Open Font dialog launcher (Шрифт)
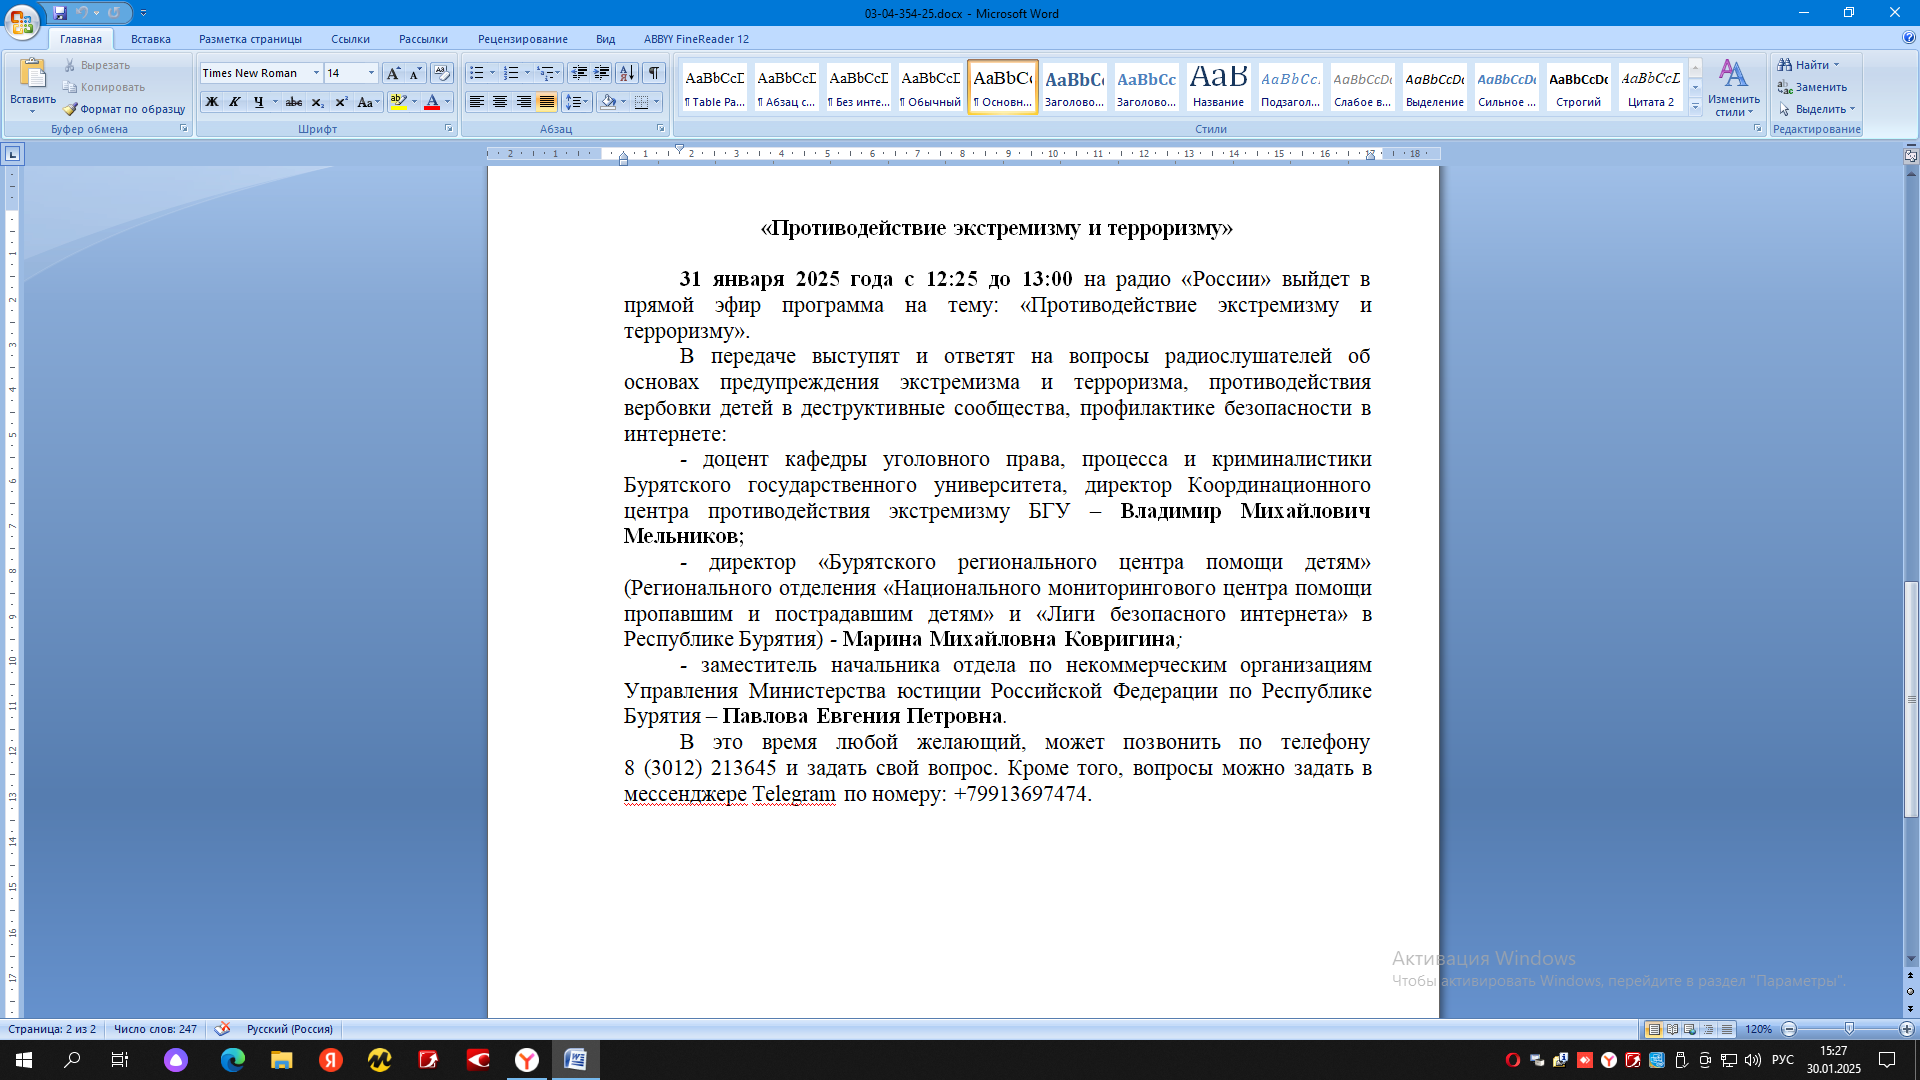 [x=449, y=129]
